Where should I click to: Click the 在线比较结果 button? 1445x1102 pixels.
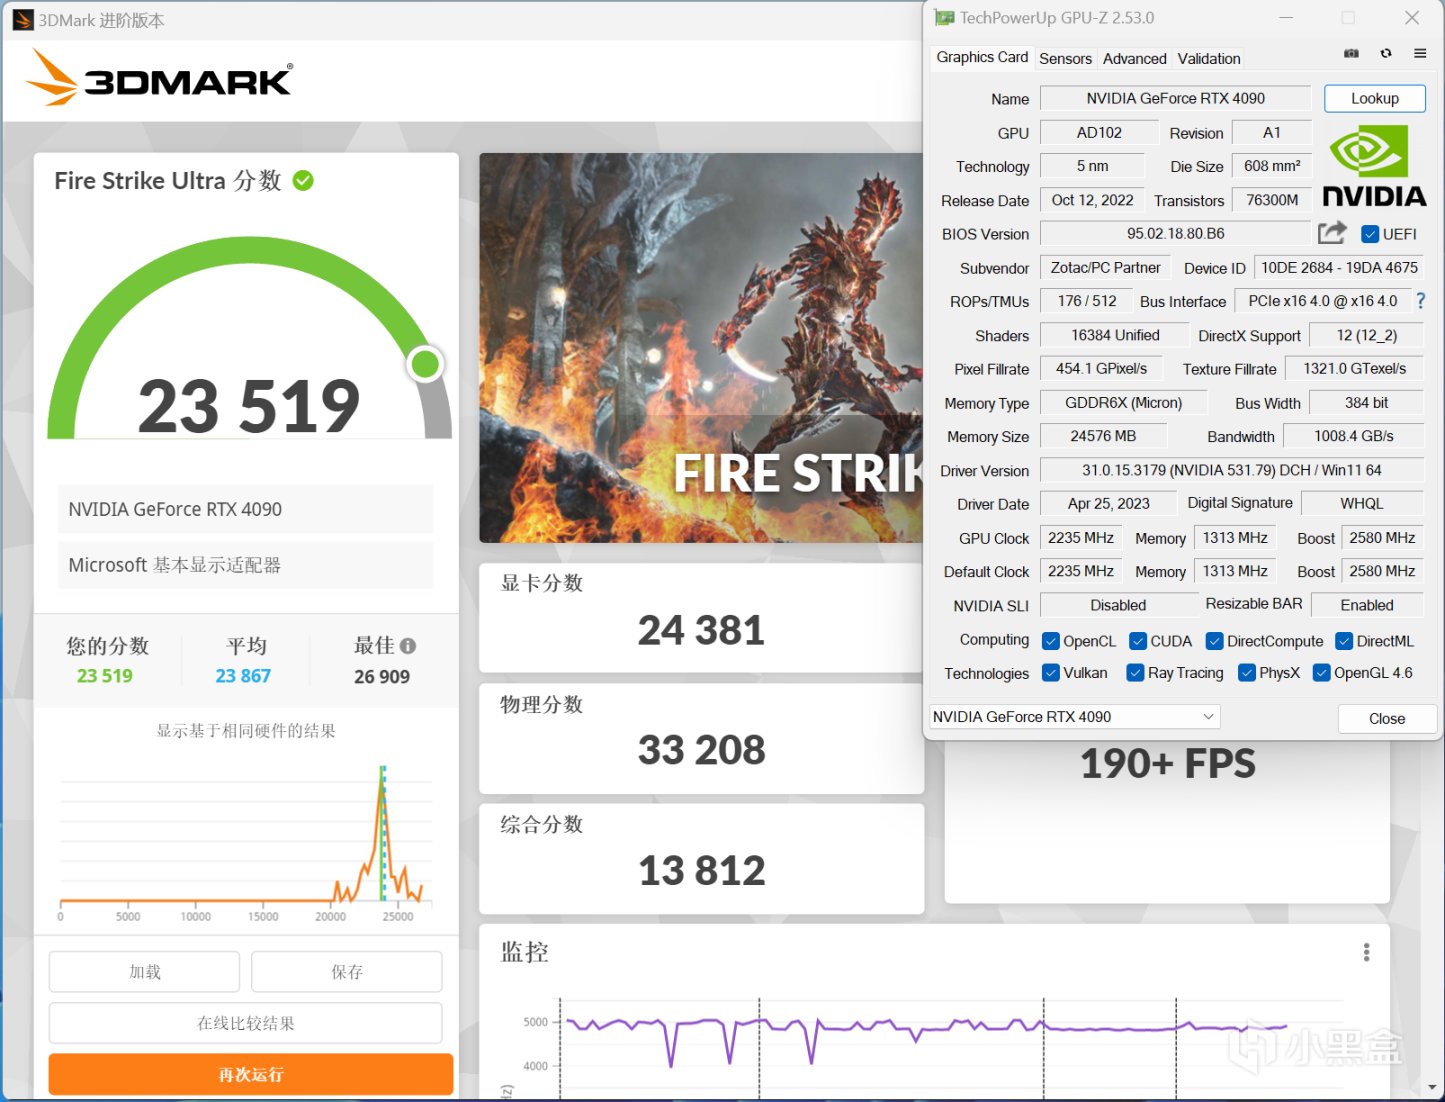coord(246,1023)
